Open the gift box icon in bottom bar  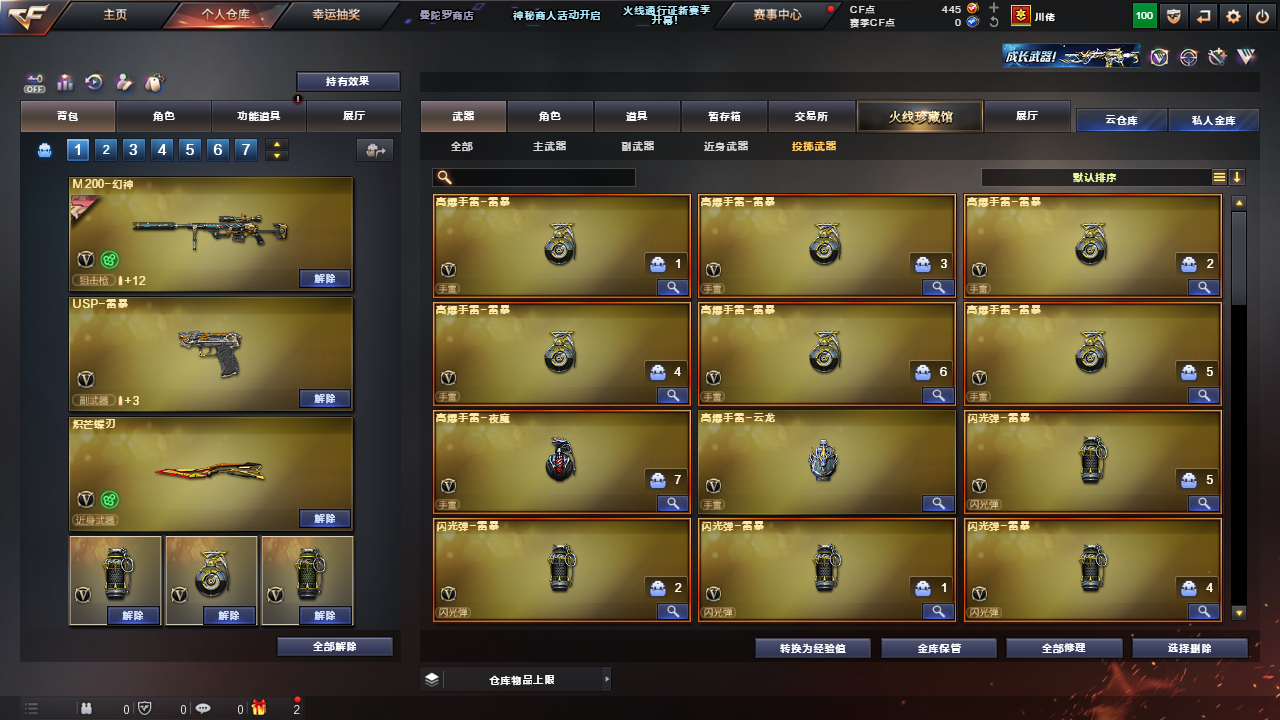(x=259, y=708)
